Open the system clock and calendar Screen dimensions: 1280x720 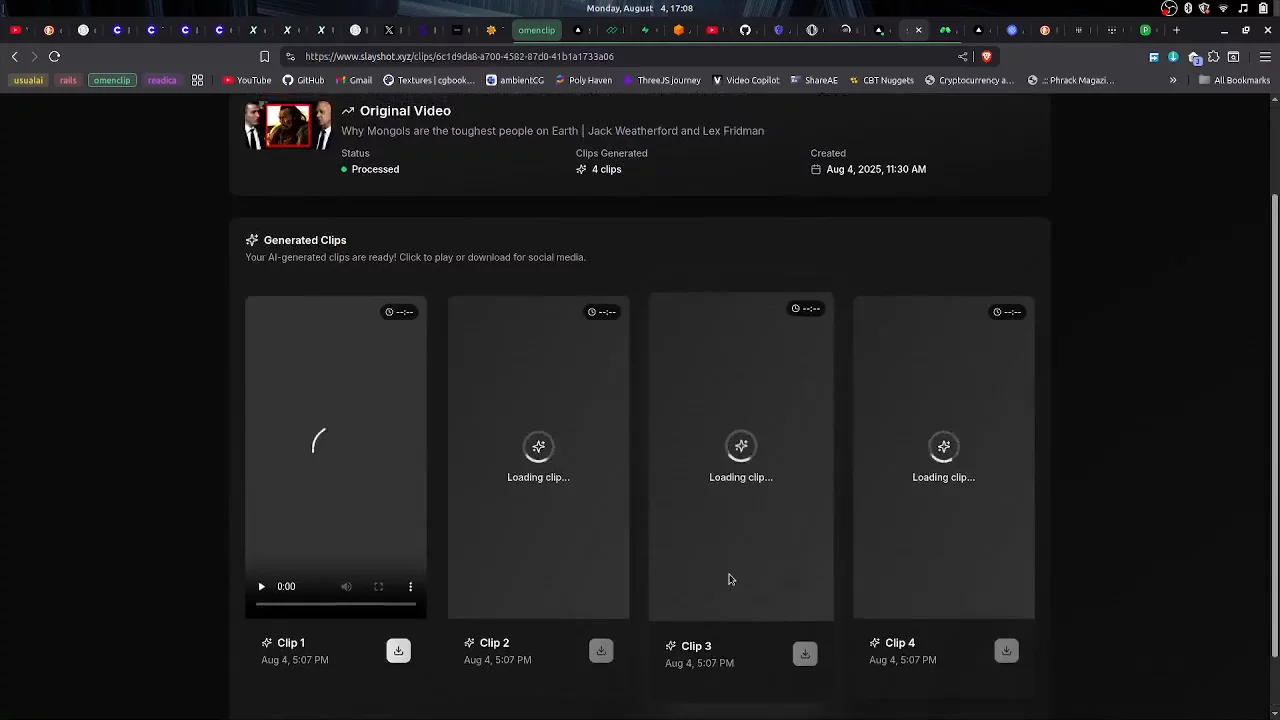pos(639,8)
